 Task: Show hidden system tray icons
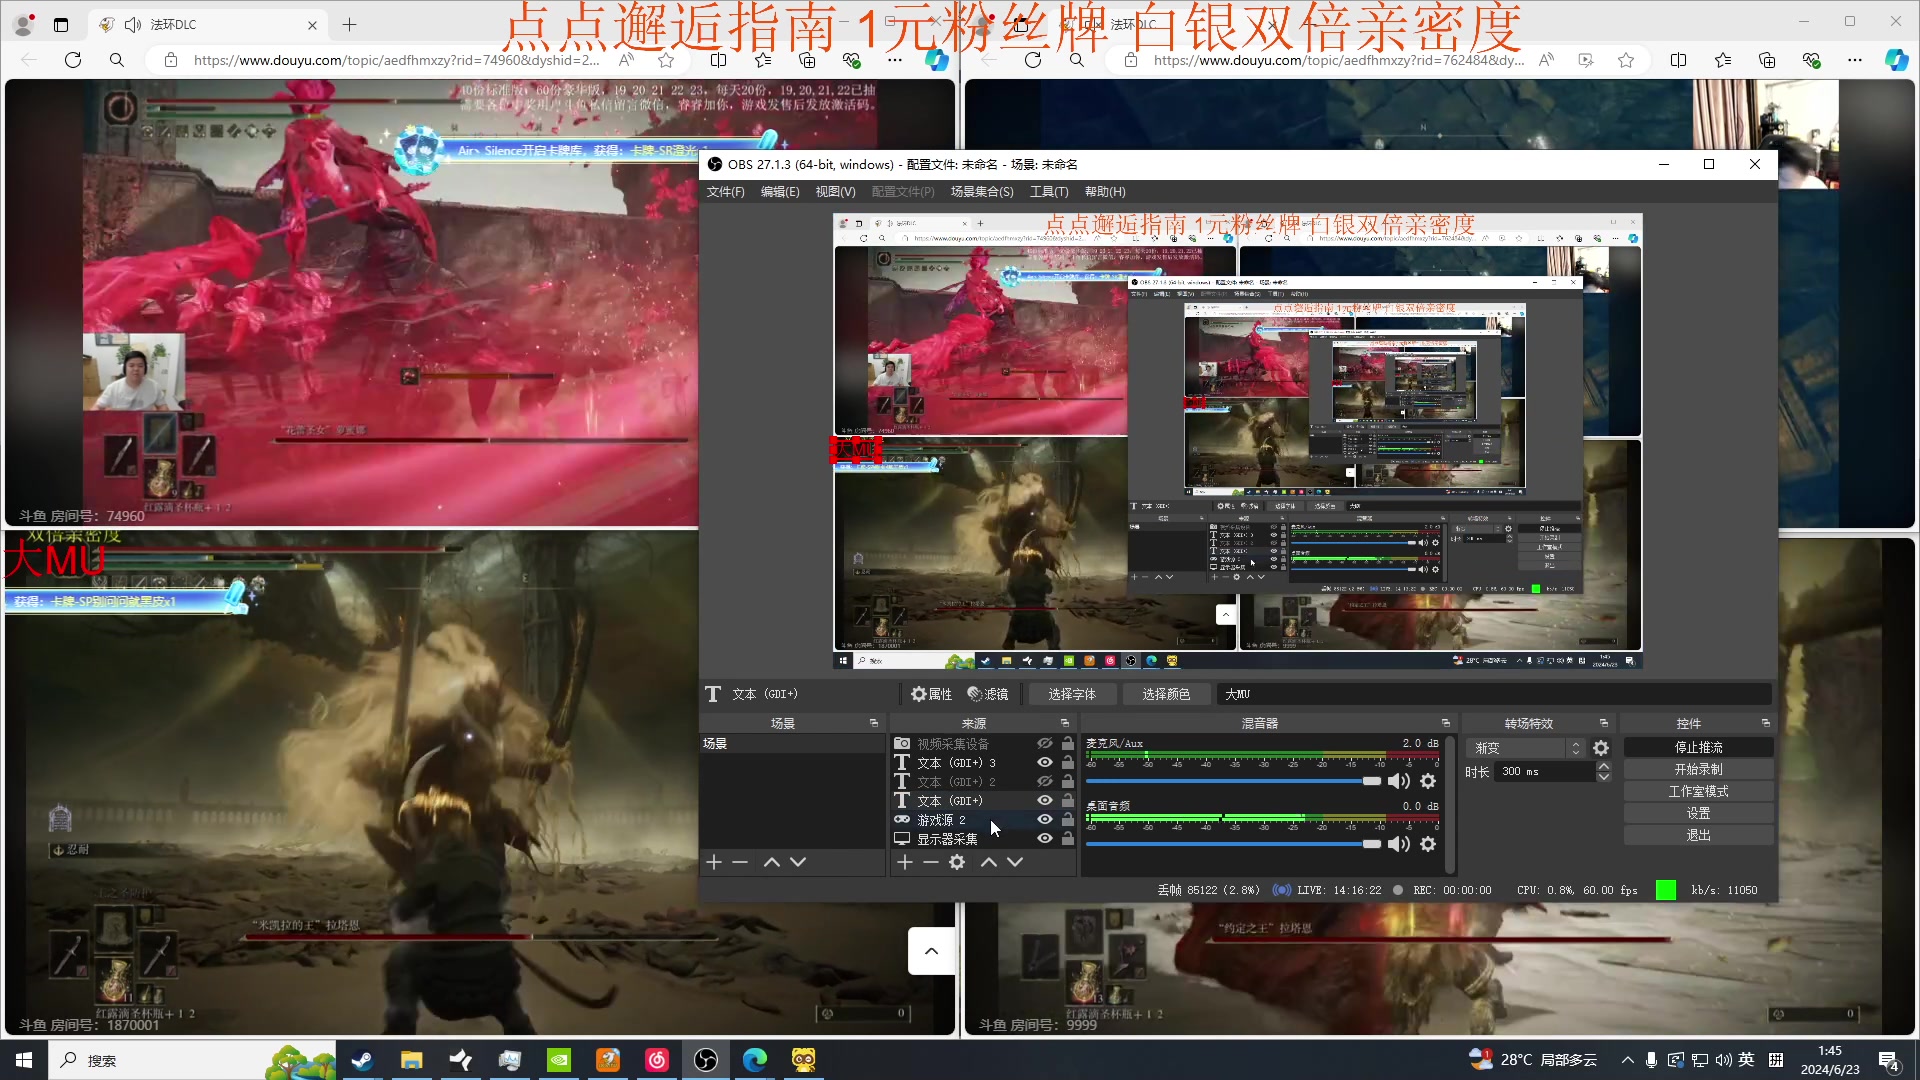(1627, 1060)
